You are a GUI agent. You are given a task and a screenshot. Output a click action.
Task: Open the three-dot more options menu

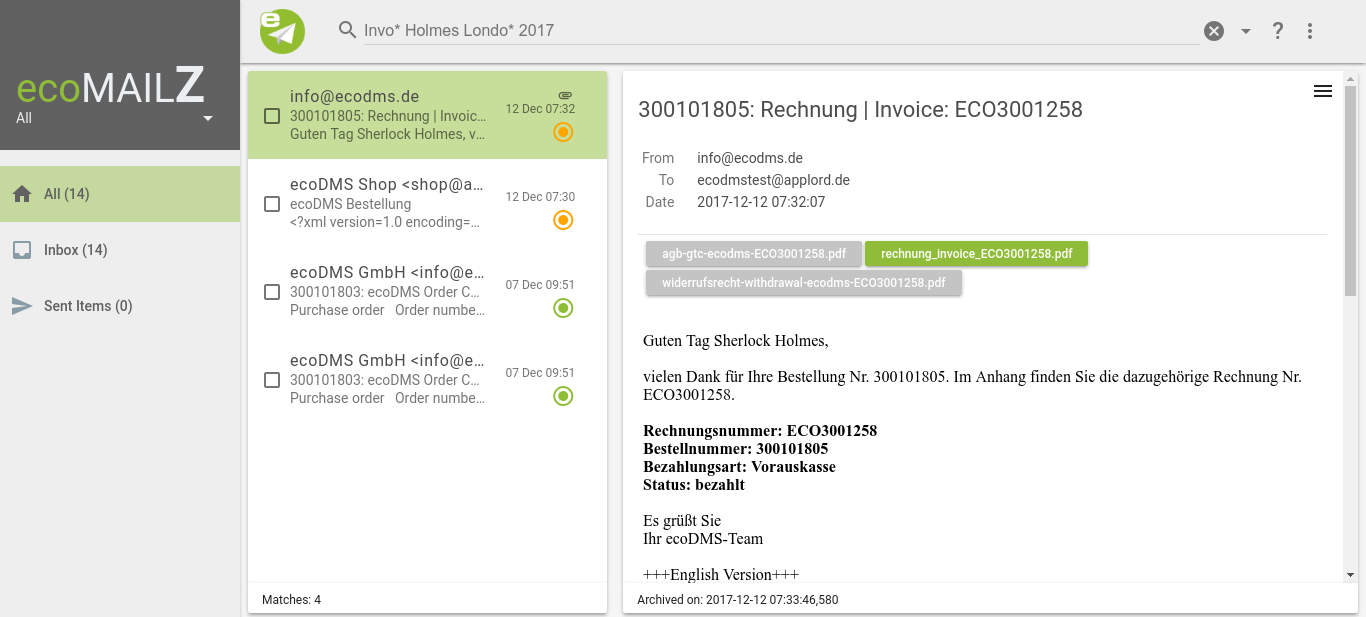tap(1310, 31)
